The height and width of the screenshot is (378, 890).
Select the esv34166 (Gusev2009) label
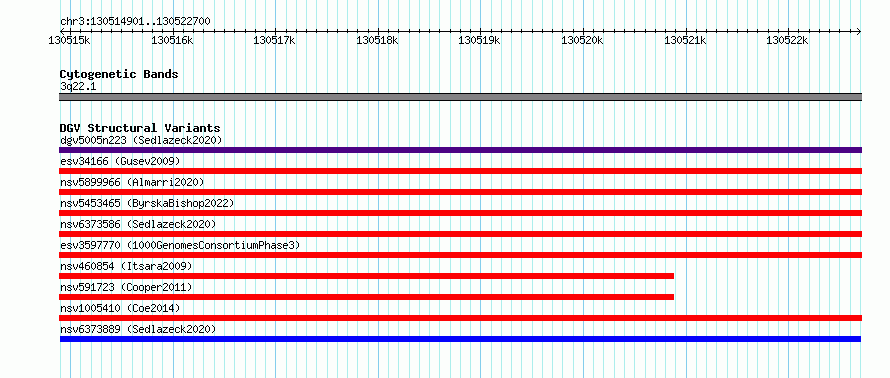(x=120, y=161)
